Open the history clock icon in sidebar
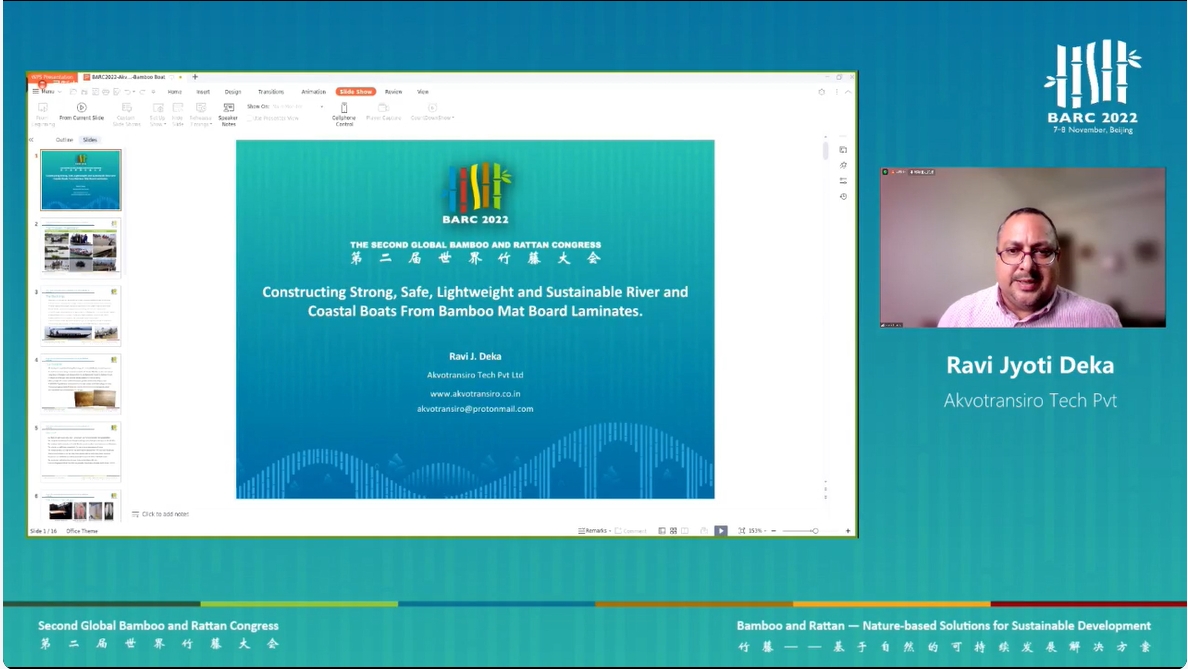1188x669 pixels. (x=843, y=196)
